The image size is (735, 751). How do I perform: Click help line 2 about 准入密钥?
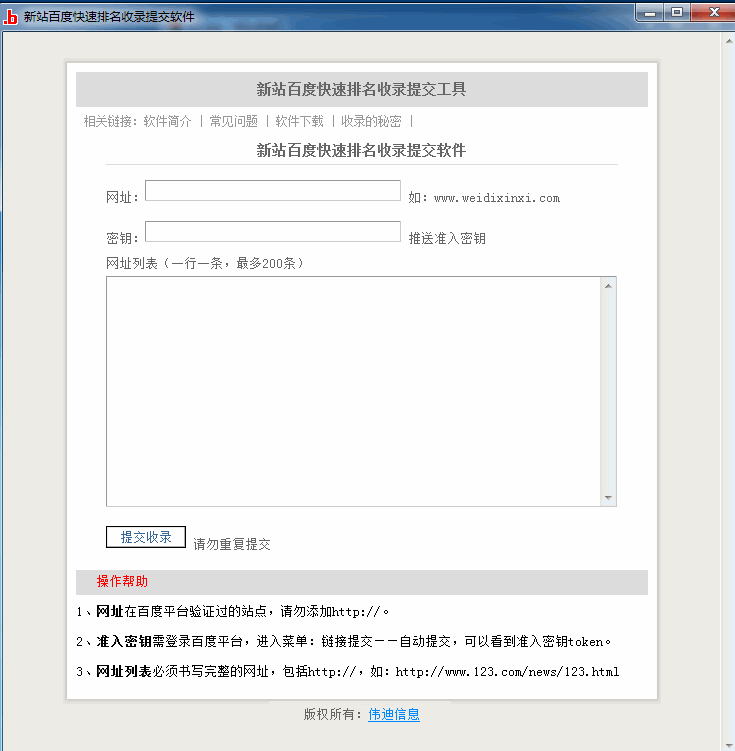click(x=344, y=641)
